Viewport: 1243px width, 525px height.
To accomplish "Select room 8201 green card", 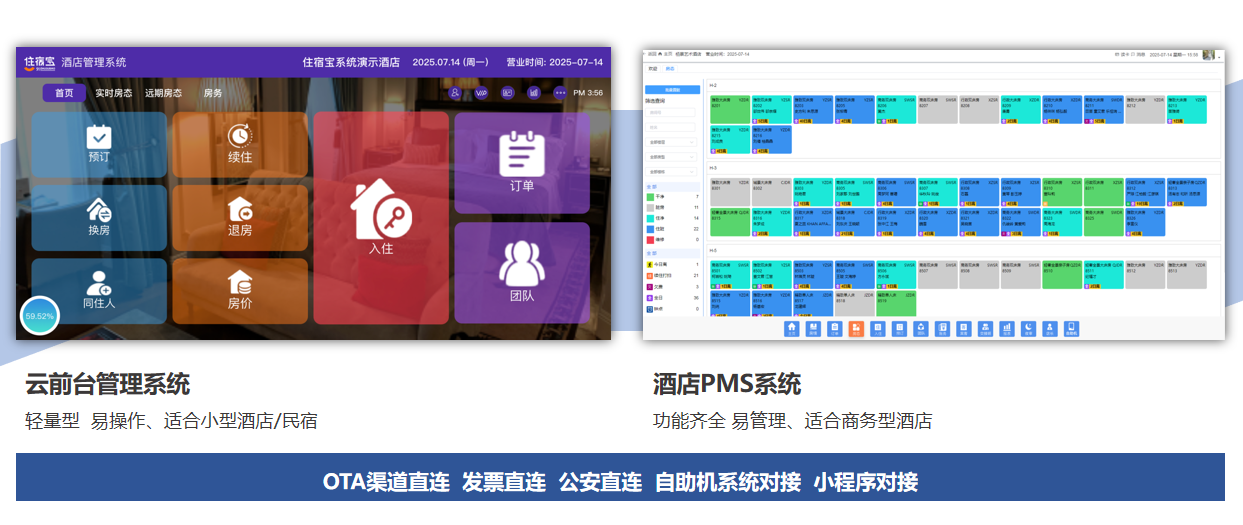I will click(x=729, y=110).
